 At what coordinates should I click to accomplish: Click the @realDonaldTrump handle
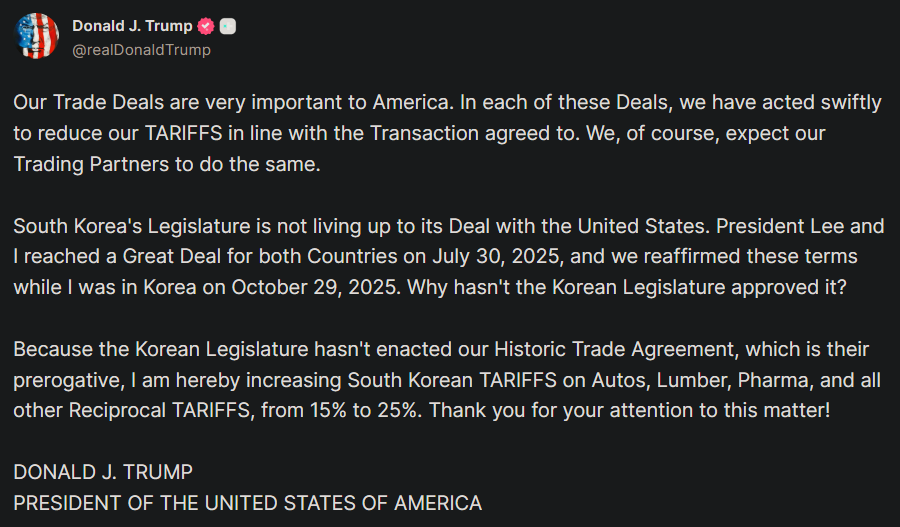coord(141,49)
